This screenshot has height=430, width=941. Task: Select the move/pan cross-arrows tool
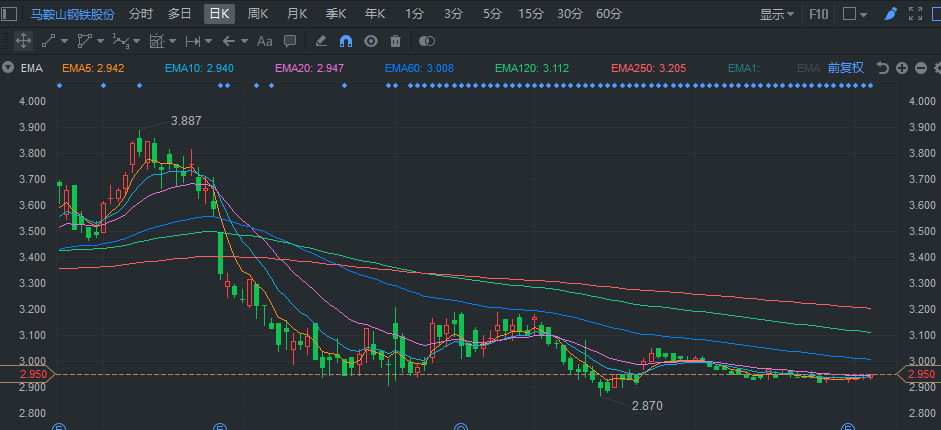(23, 41)
